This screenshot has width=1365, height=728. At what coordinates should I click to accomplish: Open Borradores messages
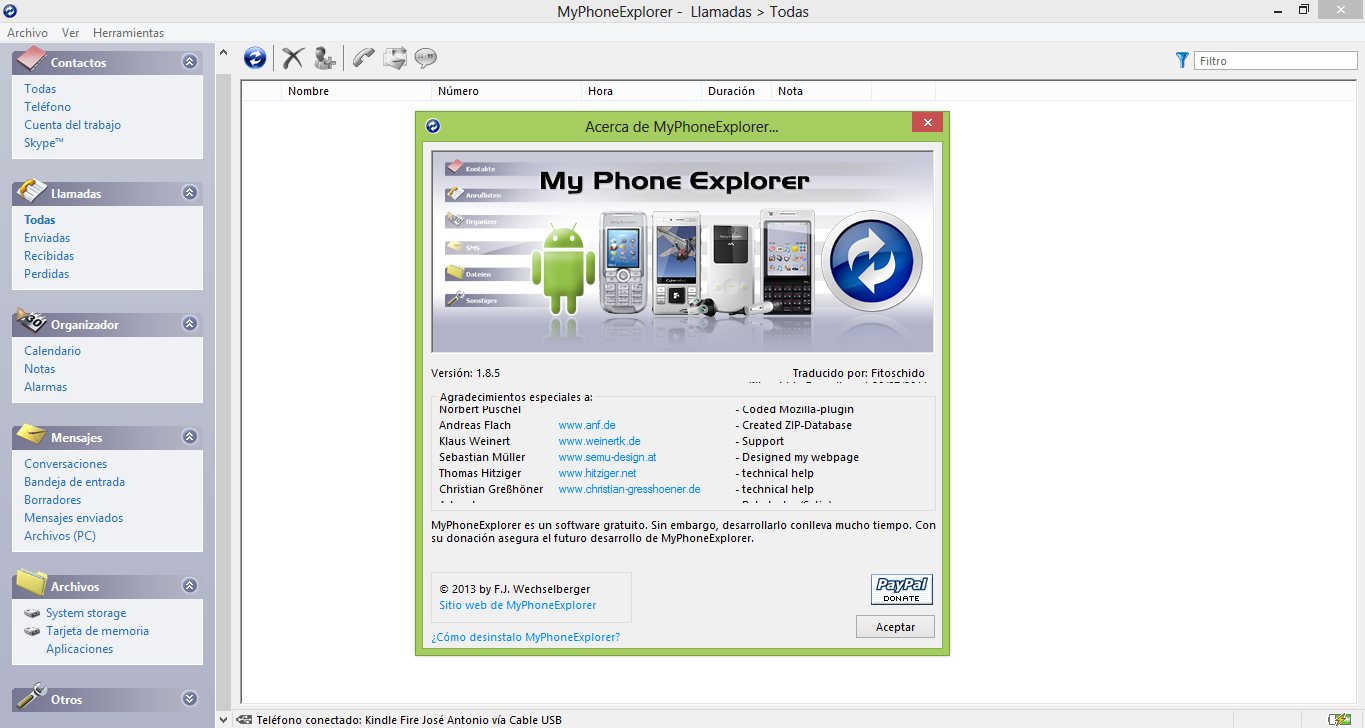click(53, 500)
